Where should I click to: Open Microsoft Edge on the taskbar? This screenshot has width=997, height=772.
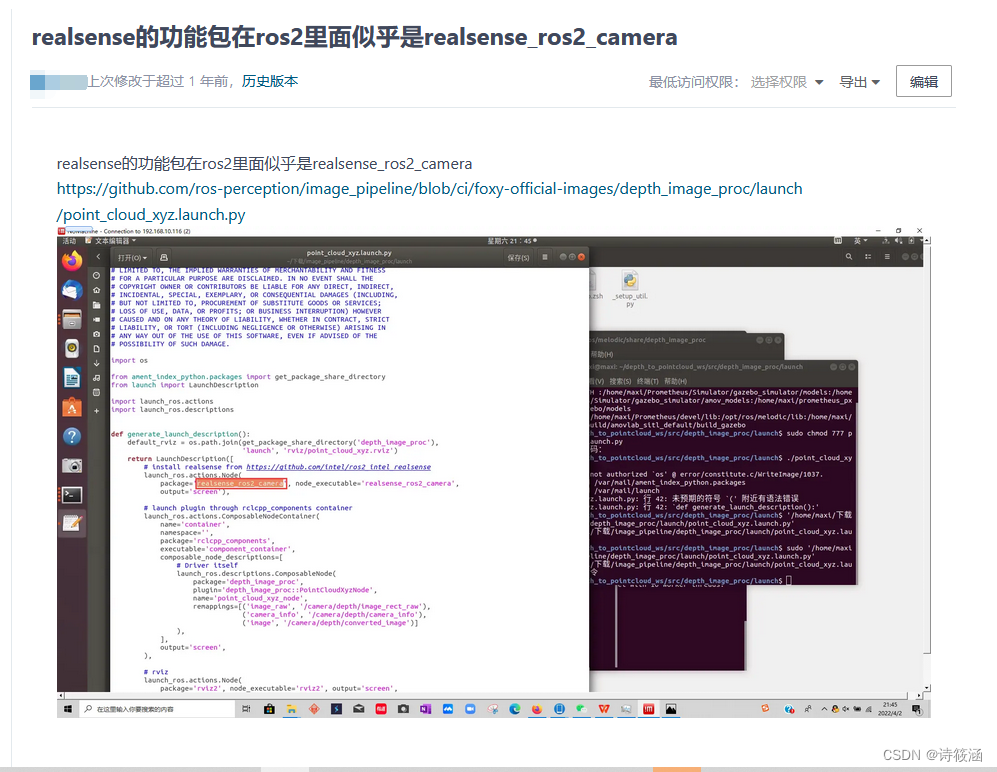coord(514,708)
